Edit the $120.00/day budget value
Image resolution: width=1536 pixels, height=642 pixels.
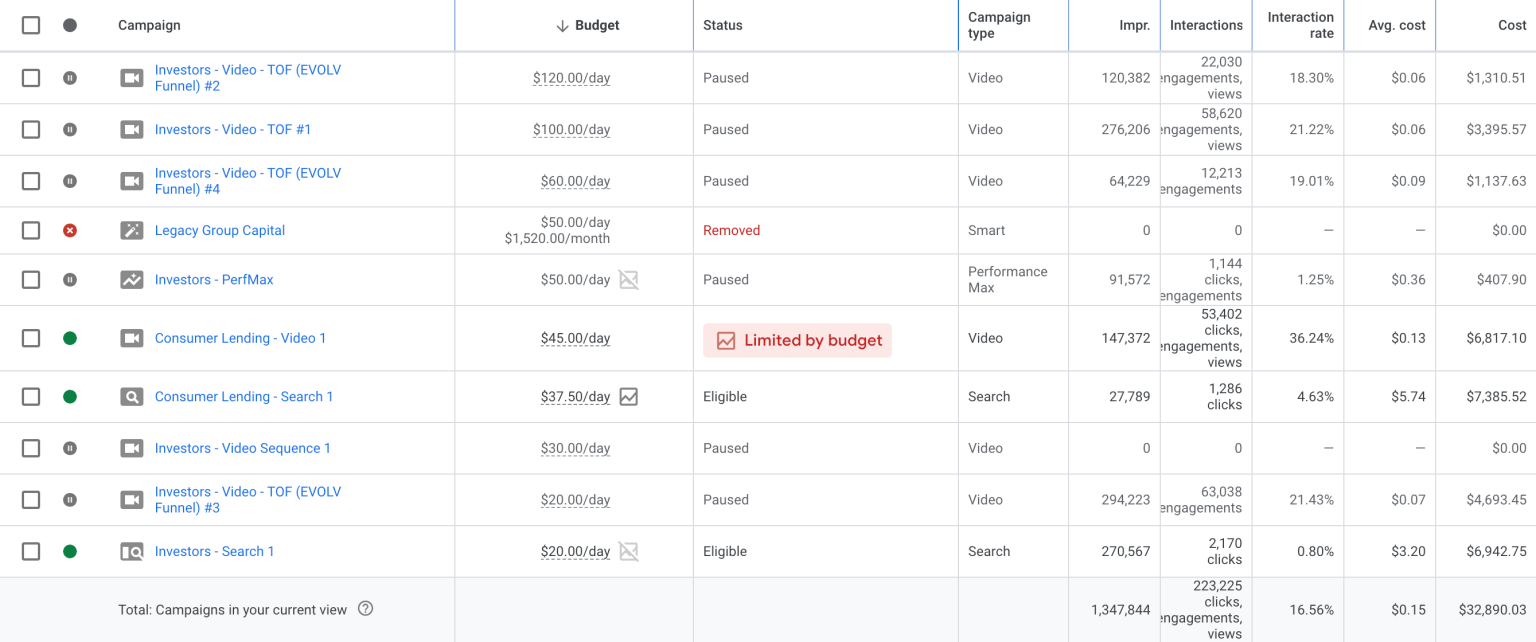click(x=571, y=77)
